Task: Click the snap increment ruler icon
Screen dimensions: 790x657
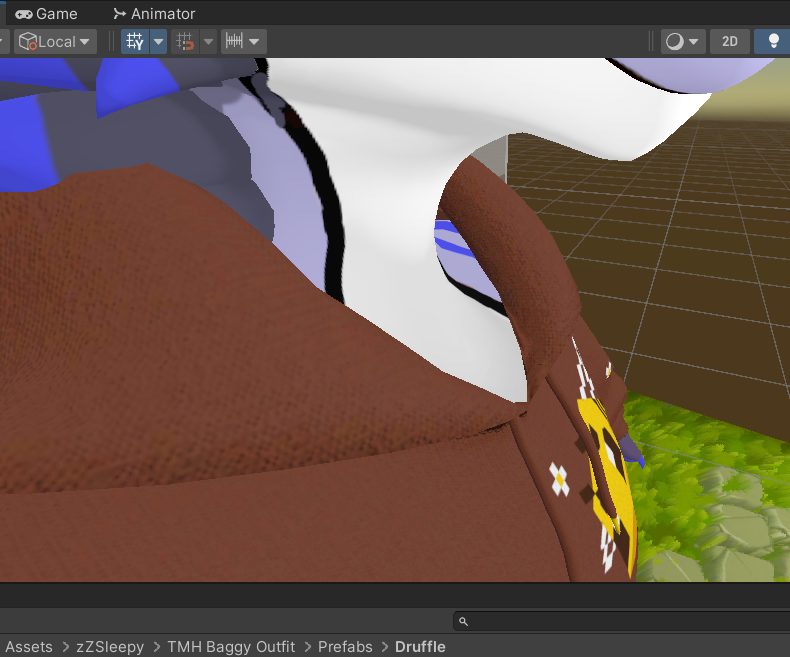Action: click(234, 41)
